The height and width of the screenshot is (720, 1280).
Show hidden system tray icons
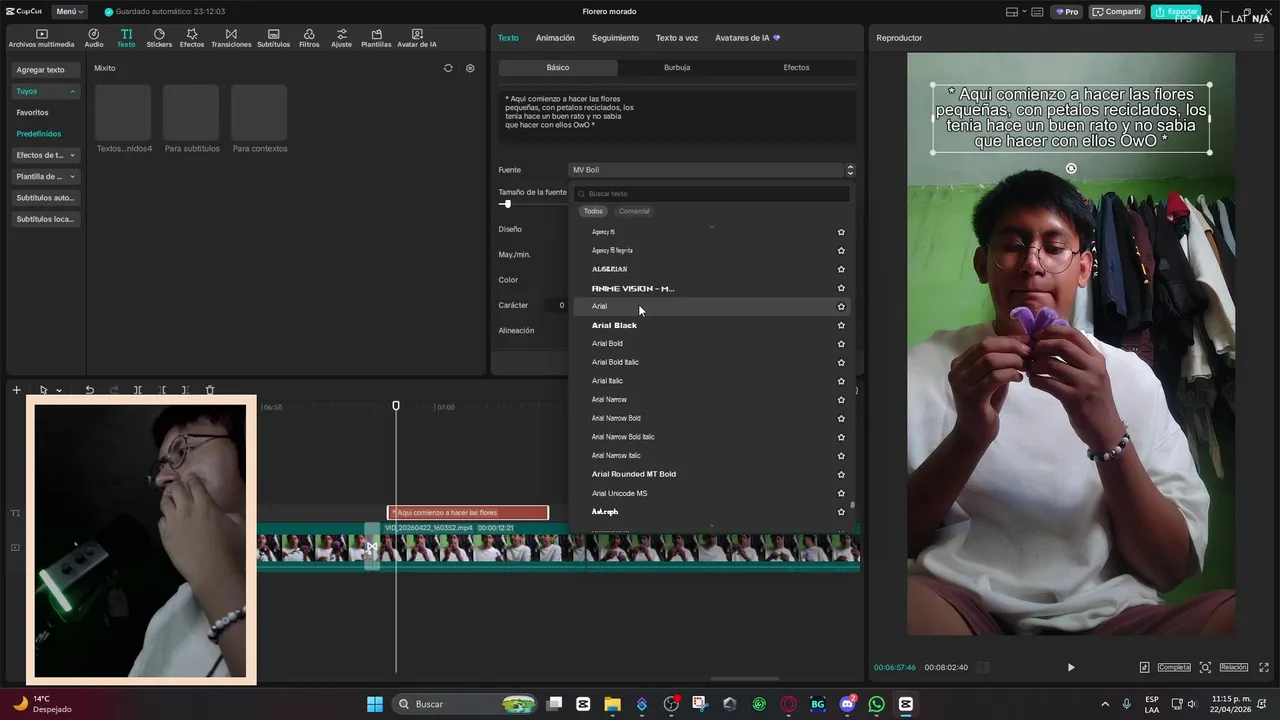(x=1105, y=704)
